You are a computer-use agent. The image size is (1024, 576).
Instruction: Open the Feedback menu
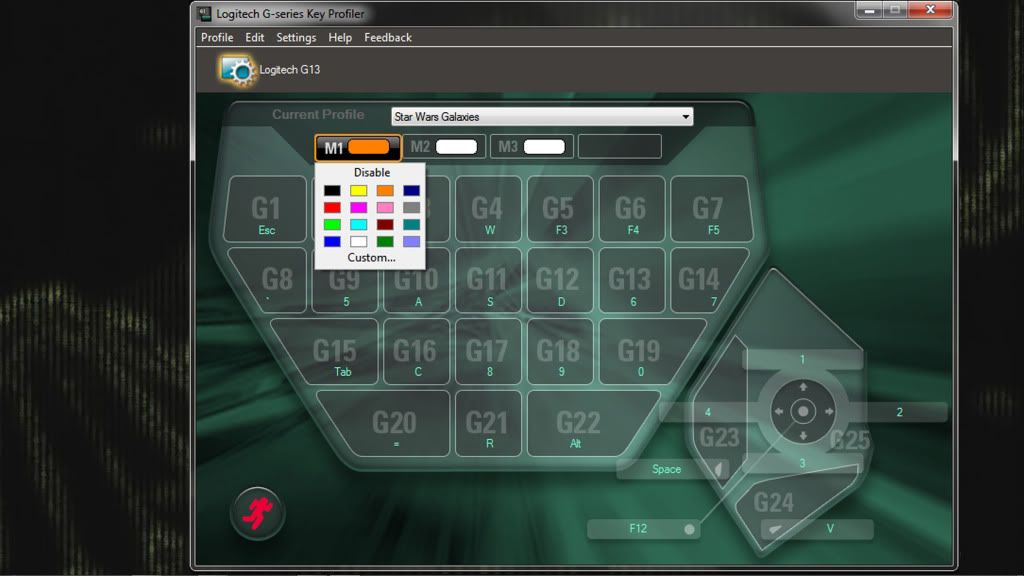coord(388,37)
